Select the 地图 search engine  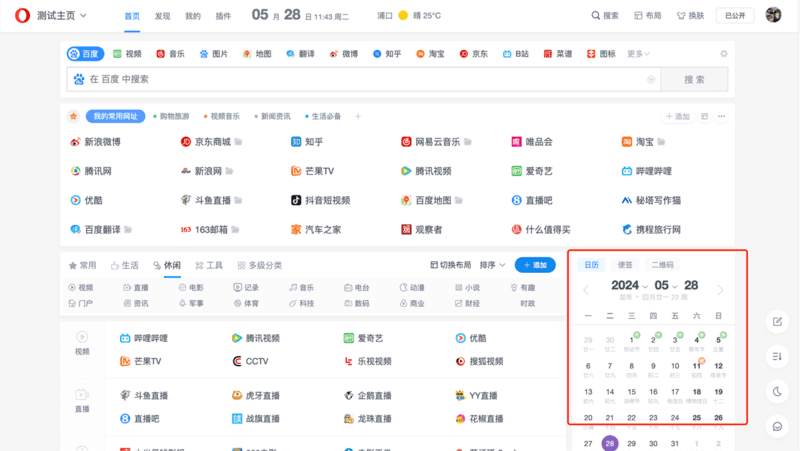tap(257, 54)
